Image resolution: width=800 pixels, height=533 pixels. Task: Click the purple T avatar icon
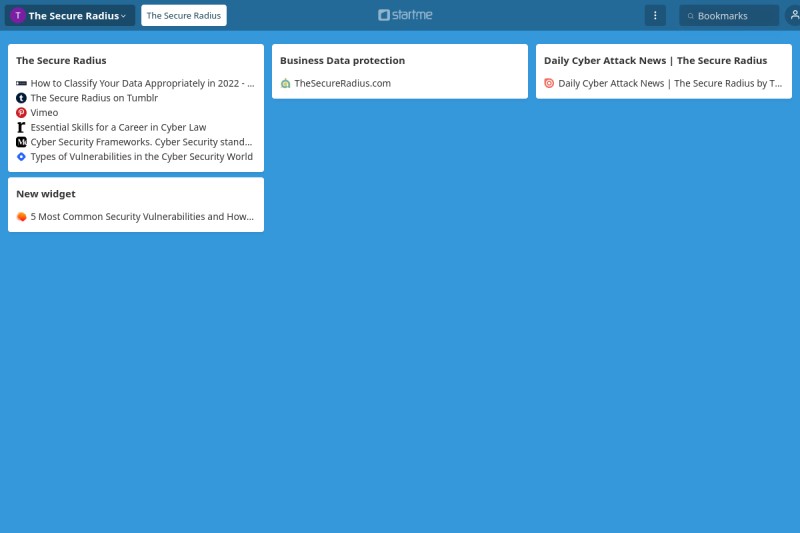click(18, 15)
